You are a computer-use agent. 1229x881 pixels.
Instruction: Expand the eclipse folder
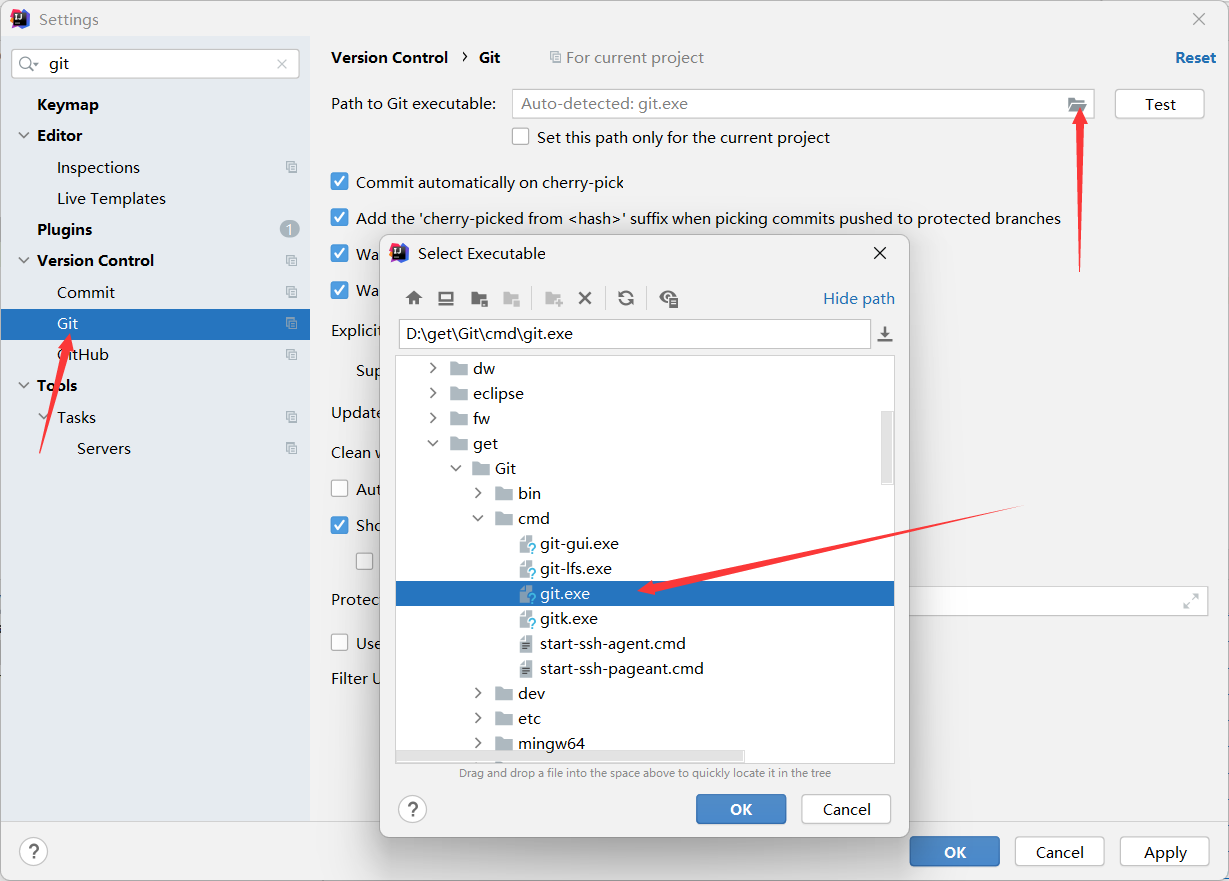click(x=433, y=393)
